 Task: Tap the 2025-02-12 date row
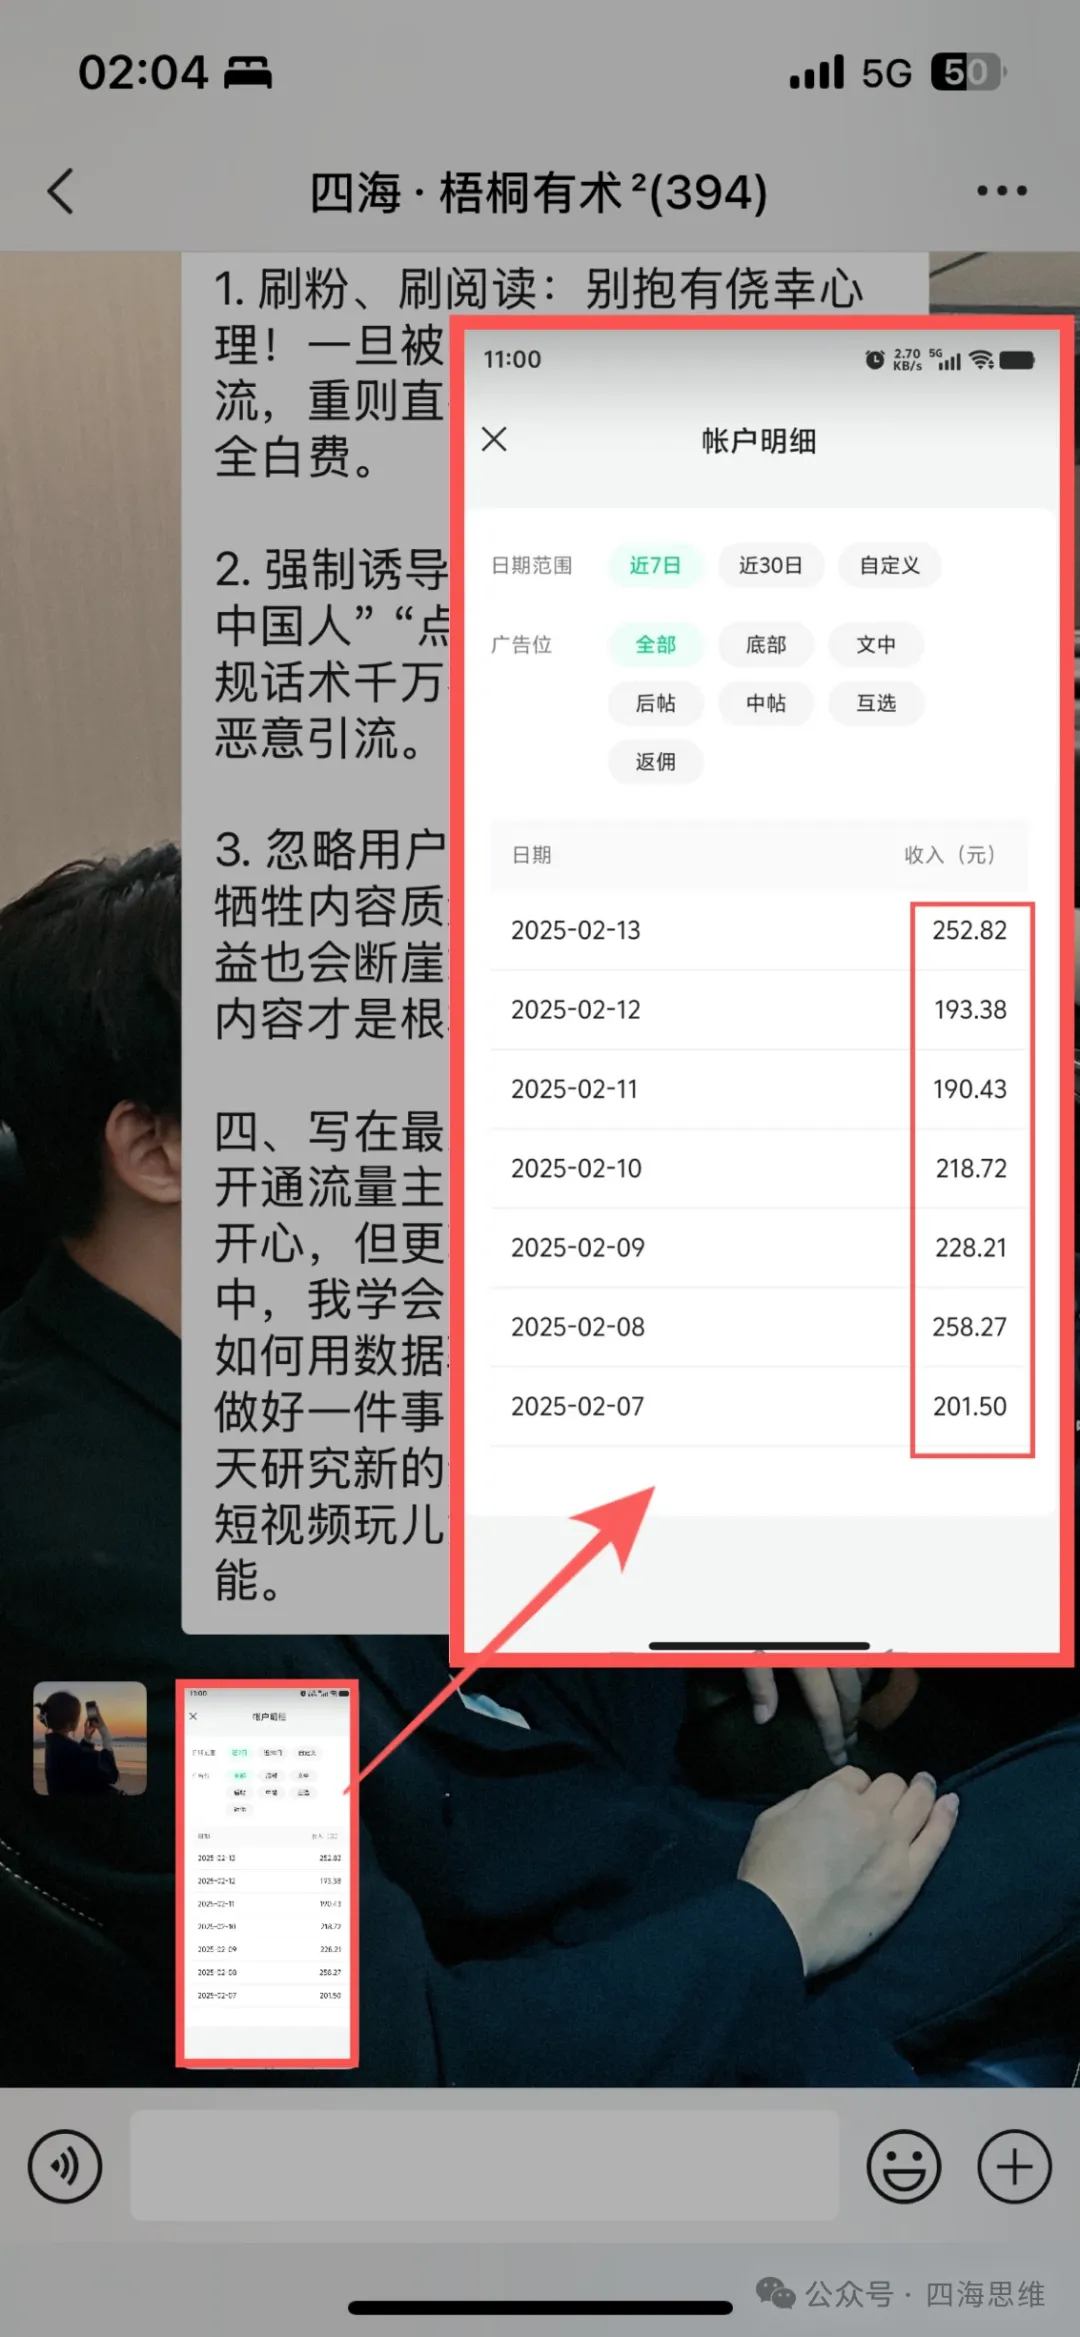tap(759, 1010)
